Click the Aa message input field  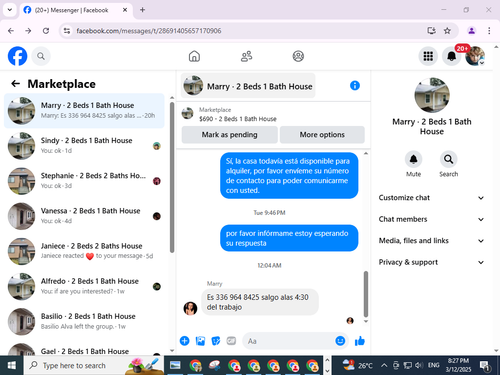click(x=289, y=341)
